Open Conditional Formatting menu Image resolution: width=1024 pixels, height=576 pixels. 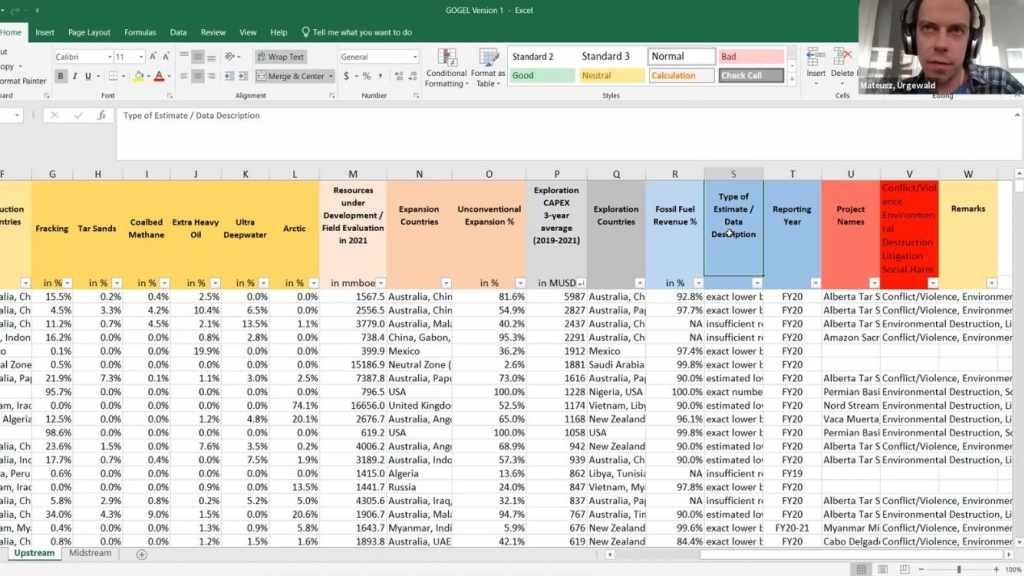(446, 68)
